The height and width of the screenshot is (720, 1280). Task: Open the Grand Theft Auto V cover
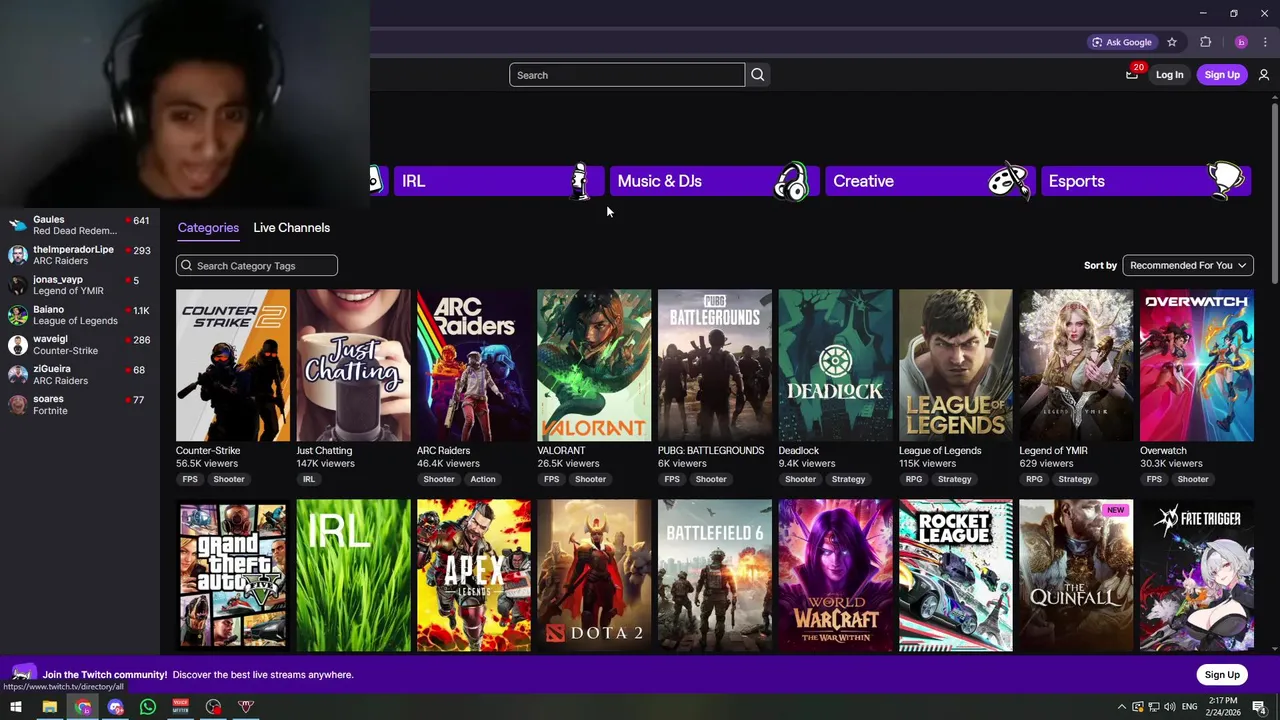(233, 576)
